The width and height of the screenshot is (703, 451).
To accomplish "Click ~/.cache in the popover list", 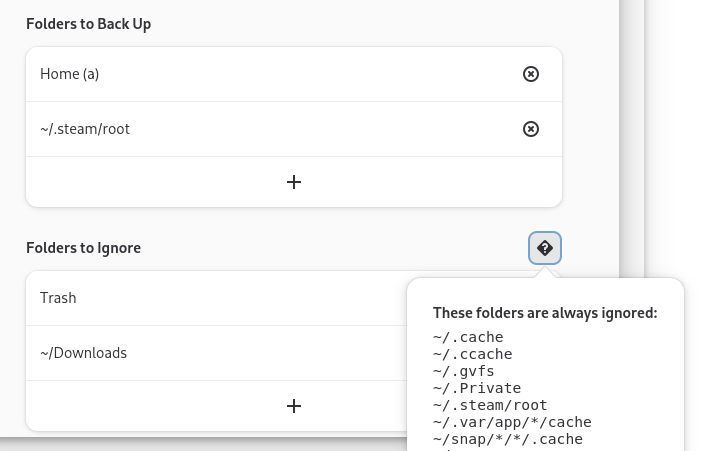I will coord(468,337).
